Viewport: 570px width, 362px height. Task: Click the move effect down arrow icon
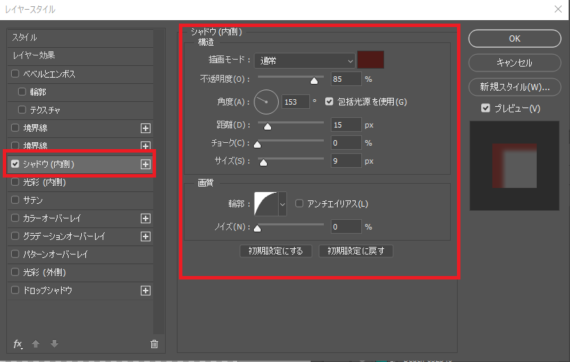click(x=54, y=344)
